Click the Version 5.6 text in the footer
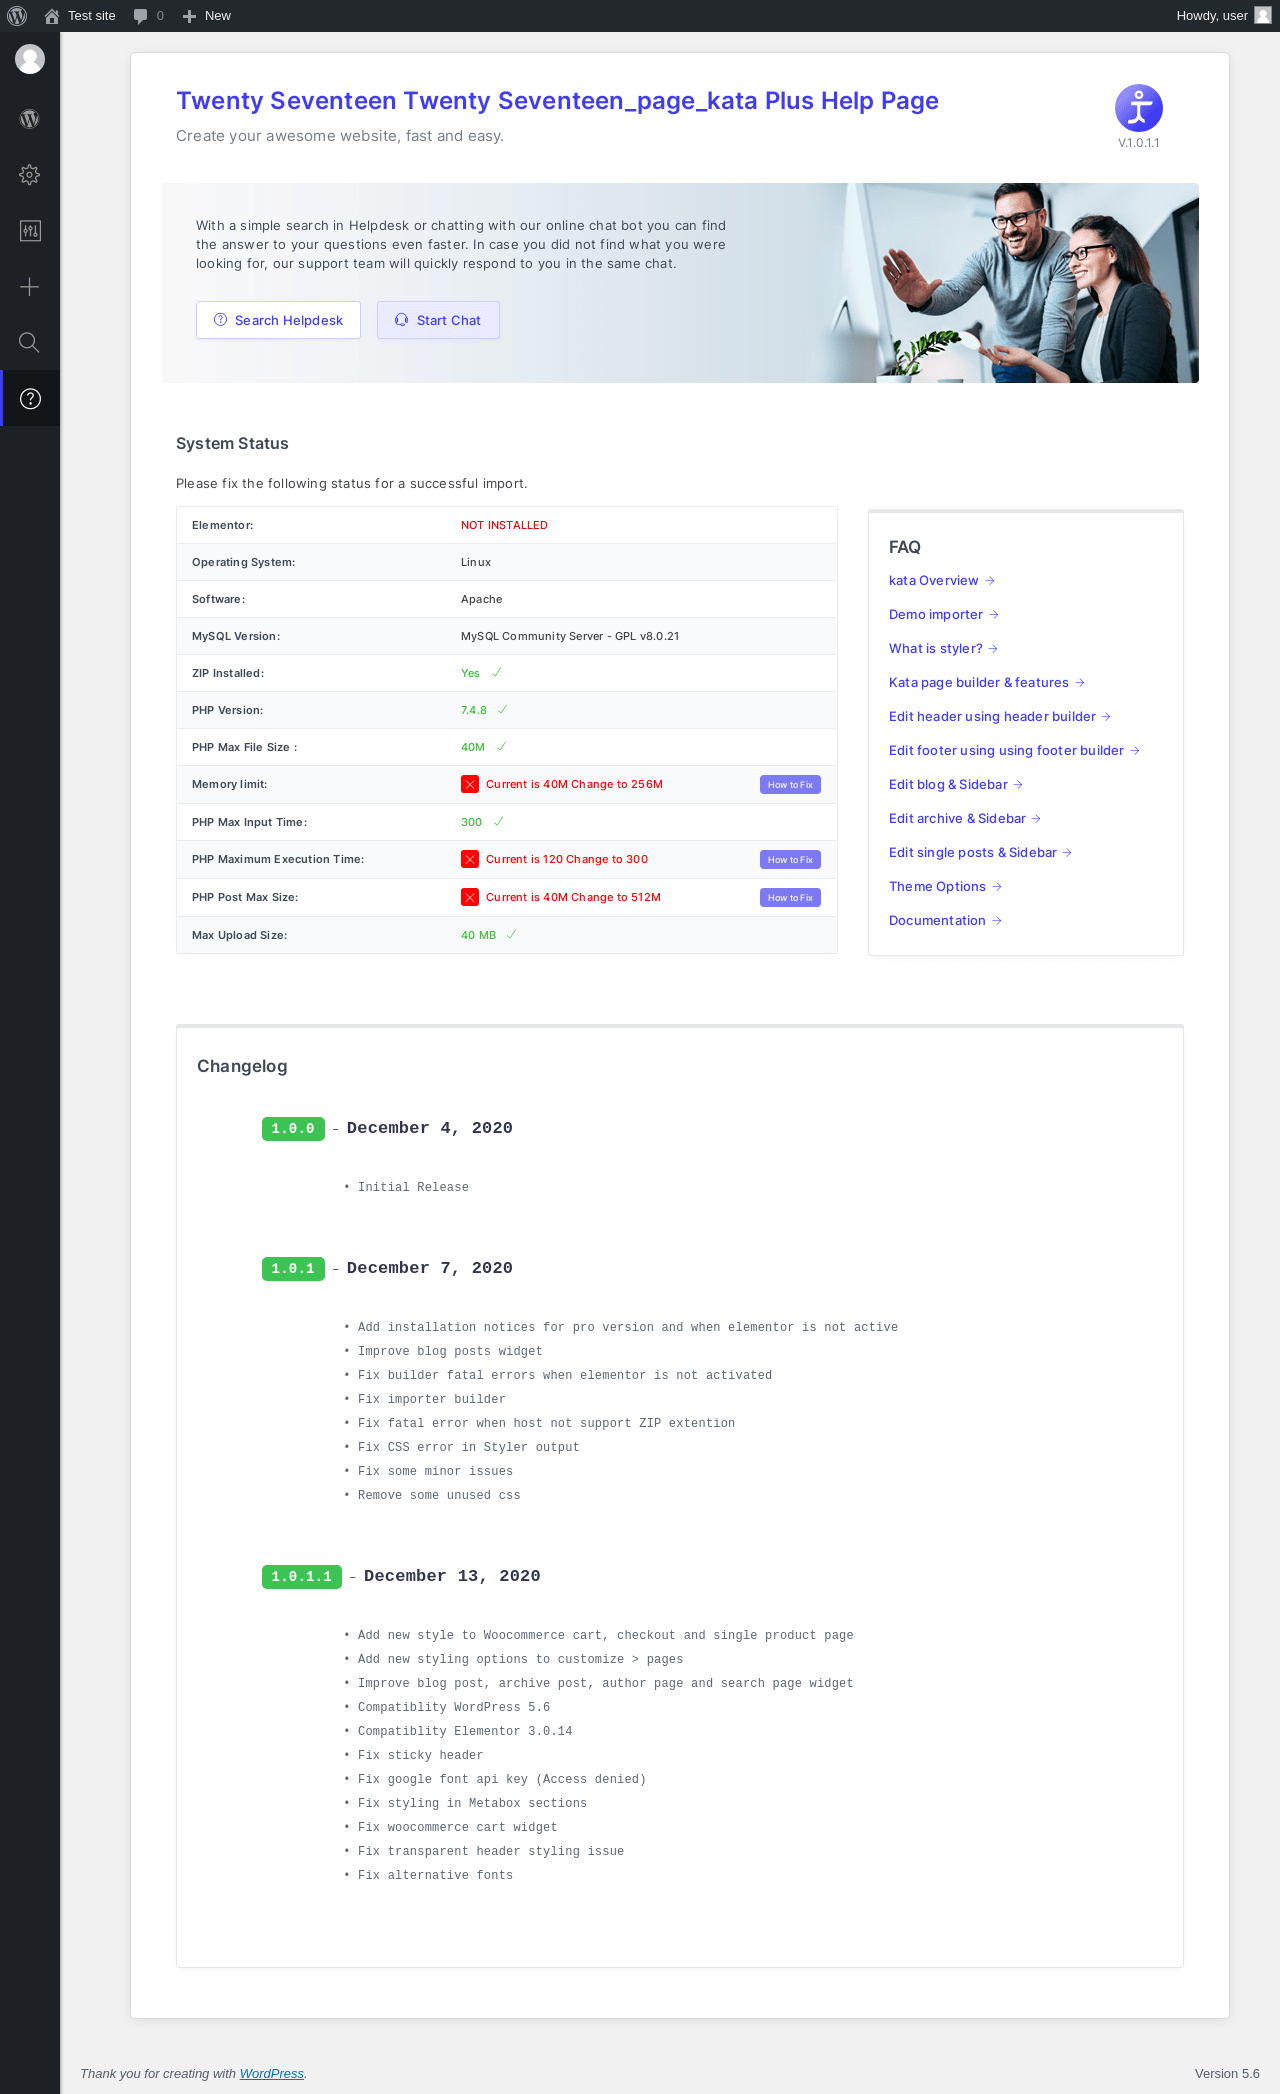The width and height of the screenshot is (1280, 2094). coord(1227,2074)
